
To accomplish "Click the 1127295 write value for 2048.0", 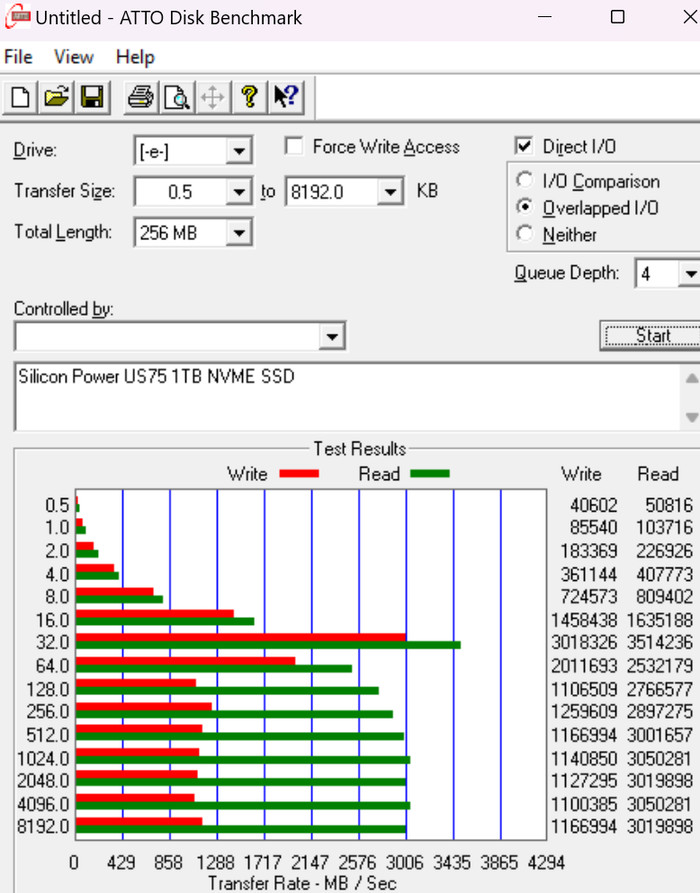I will 584,780.
